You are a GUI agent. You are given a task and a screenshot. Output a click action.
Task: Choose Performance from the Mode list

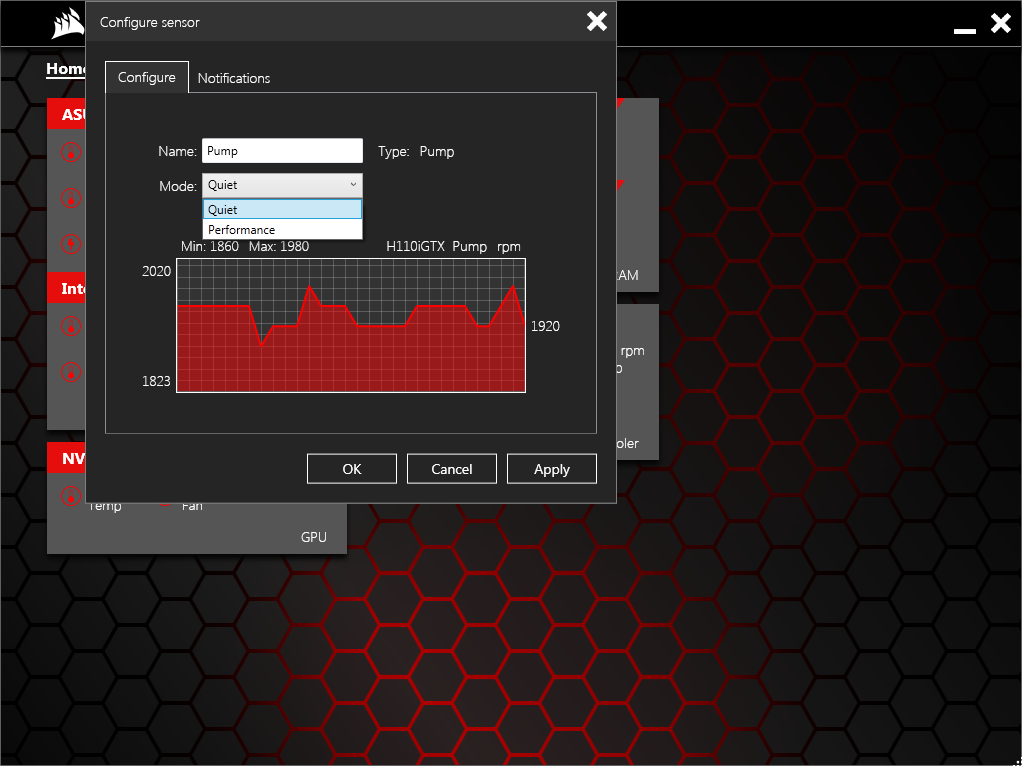[x=282, y=229]
